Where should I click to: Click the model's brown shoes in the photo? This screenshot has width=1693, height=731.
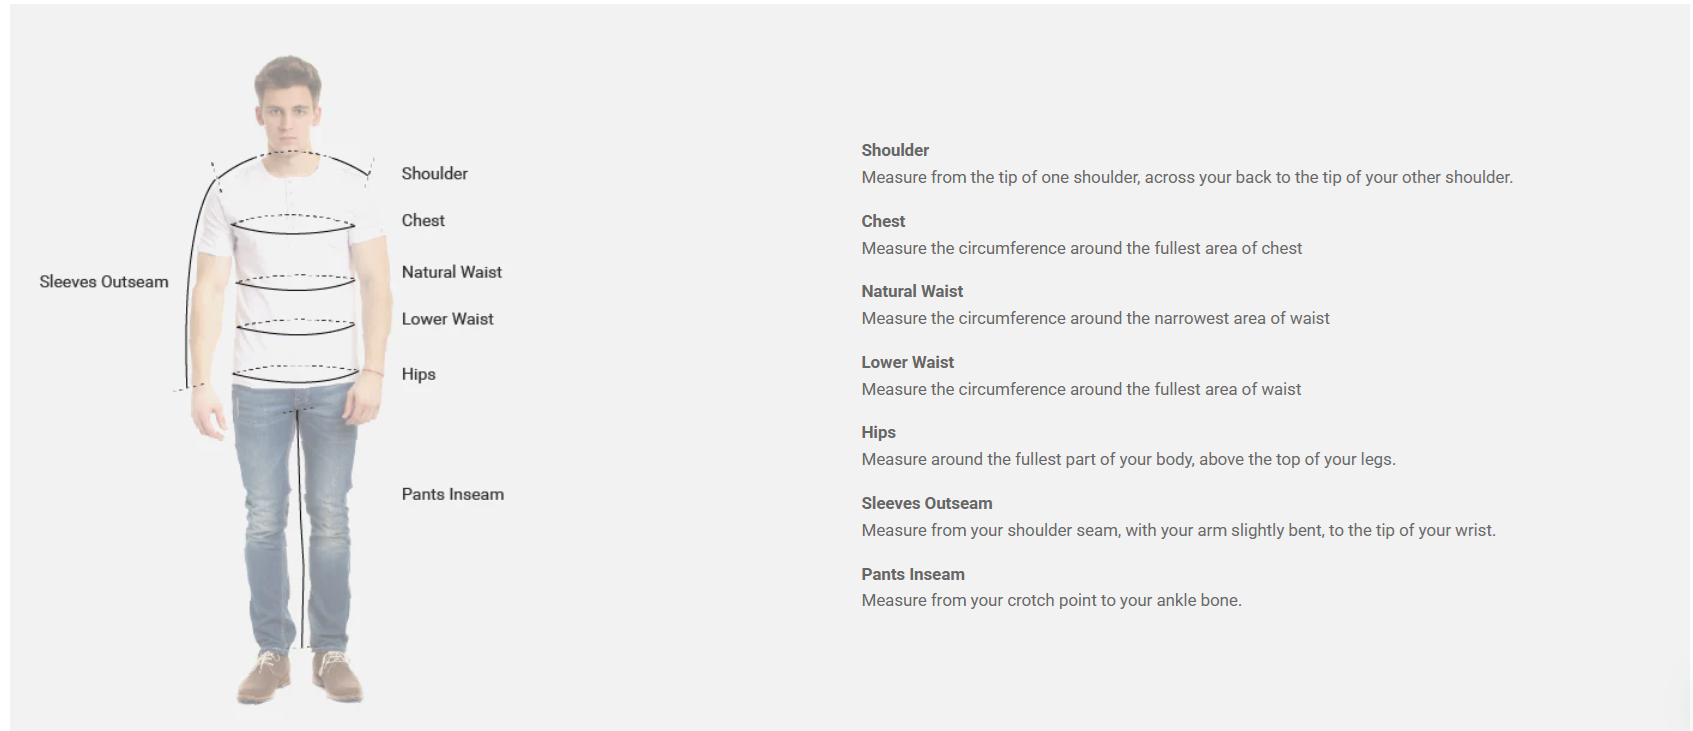click(301, 676)
